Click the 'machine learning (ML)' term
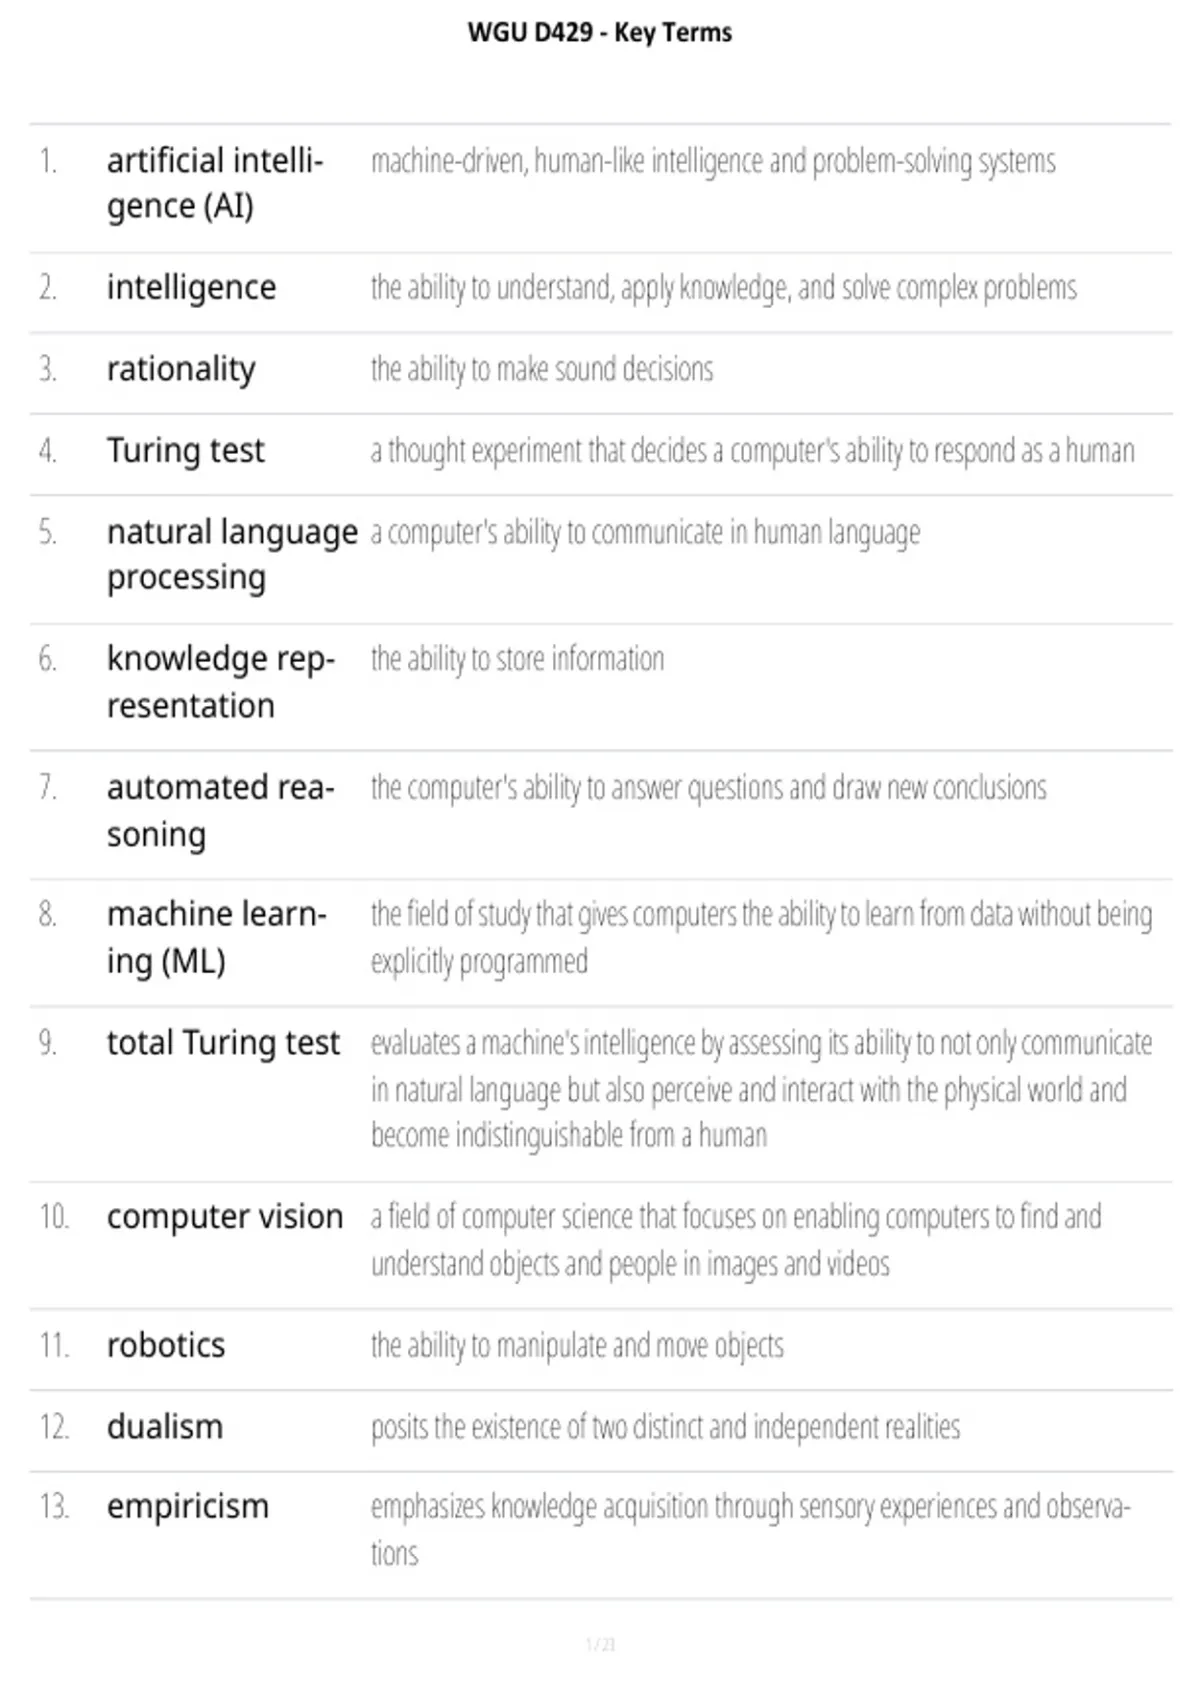The width and height of the screenshot is (1200, 1700). click(x=217, y=938)
